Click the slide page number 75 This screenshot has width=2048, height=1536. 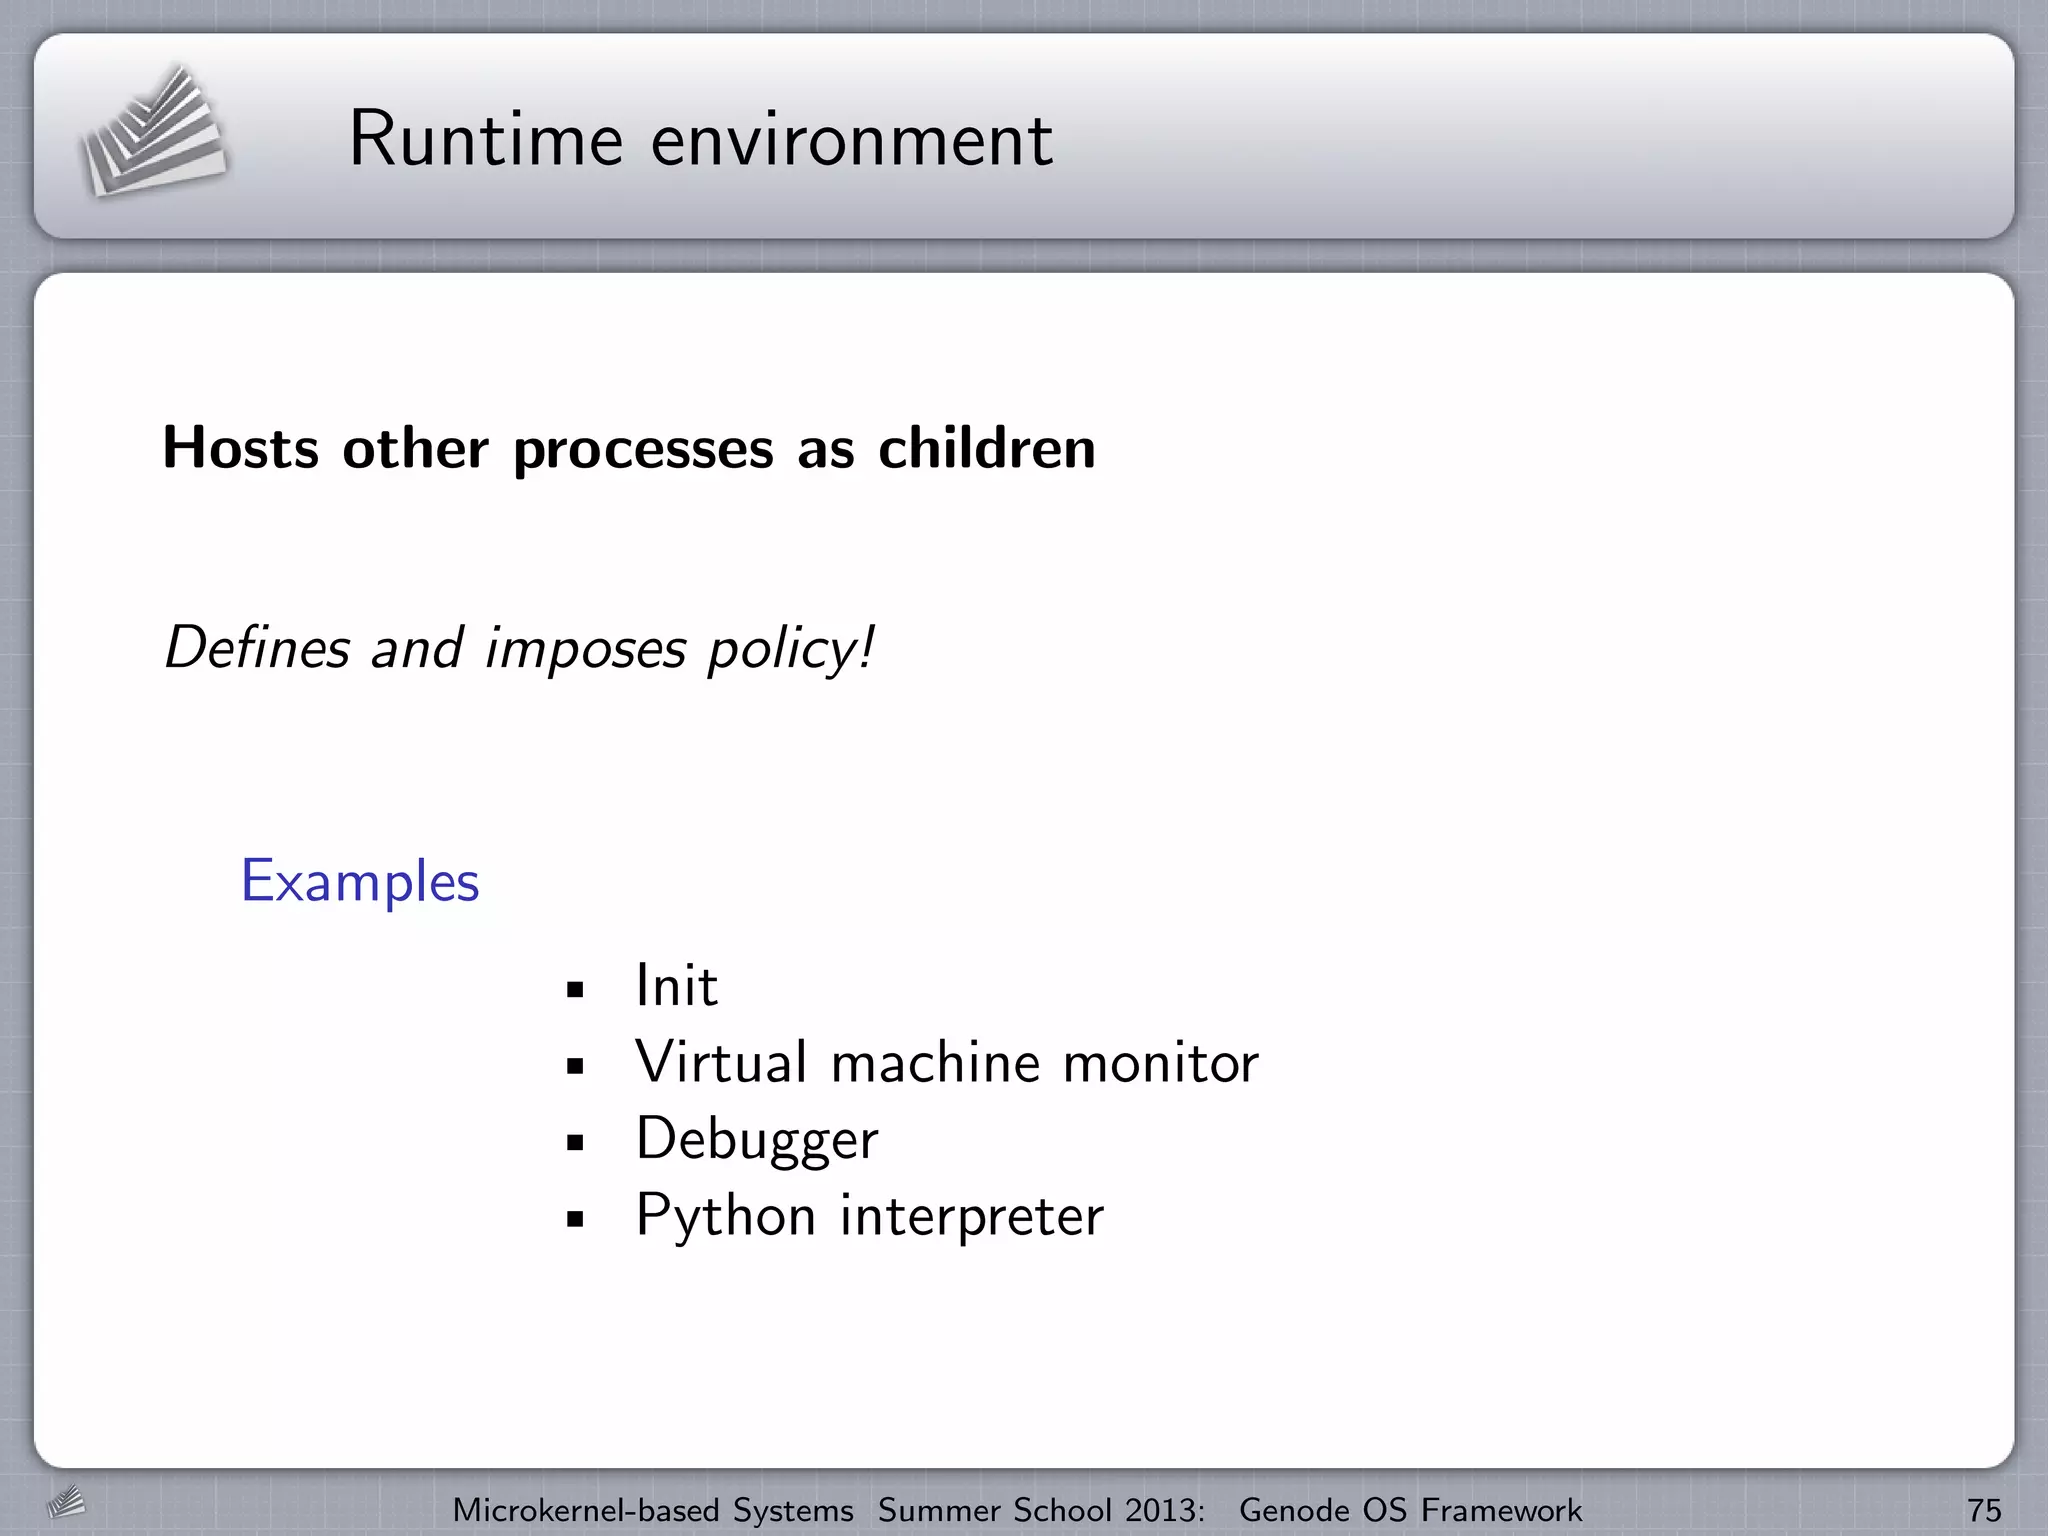pos(1984,1510)
